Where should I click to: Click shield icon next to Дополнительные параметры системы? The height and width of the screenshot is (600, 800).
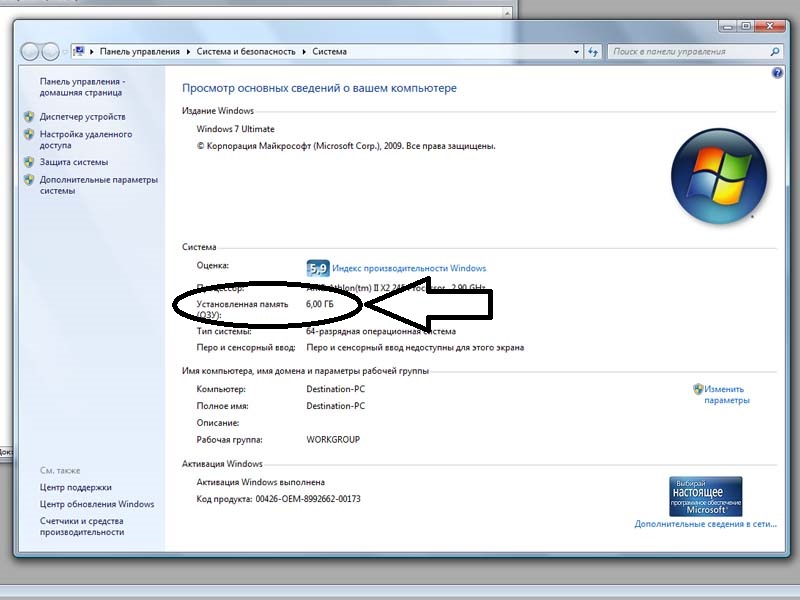point(29,180)
